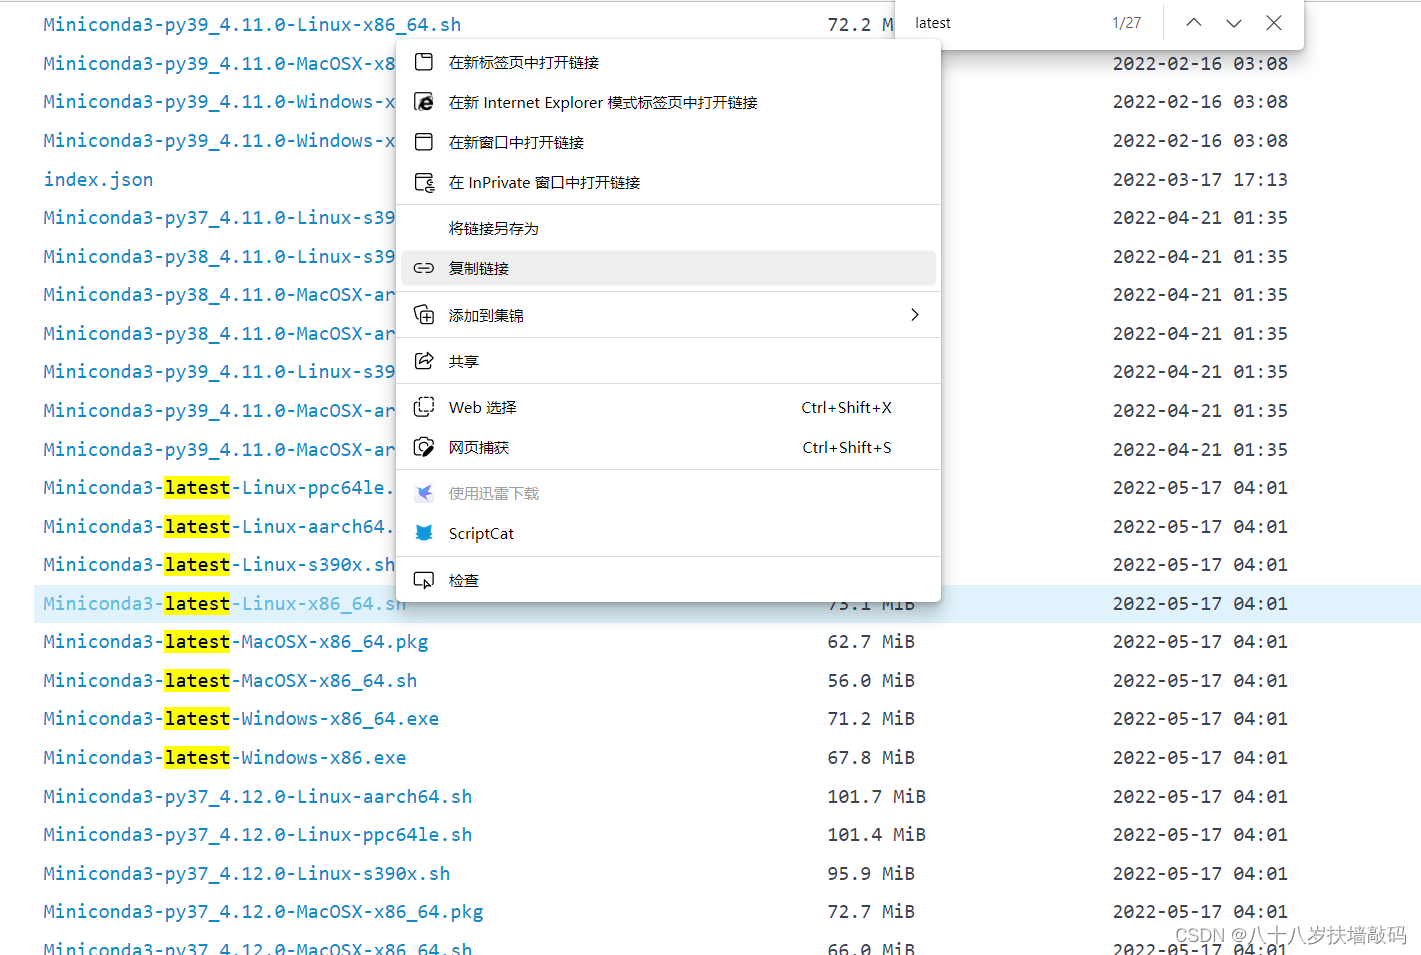Open Miniconda3-latest-MacOSX-x86_64.sh link
Viewport: 1421px width, 955px height.
[x=230, y=681]
